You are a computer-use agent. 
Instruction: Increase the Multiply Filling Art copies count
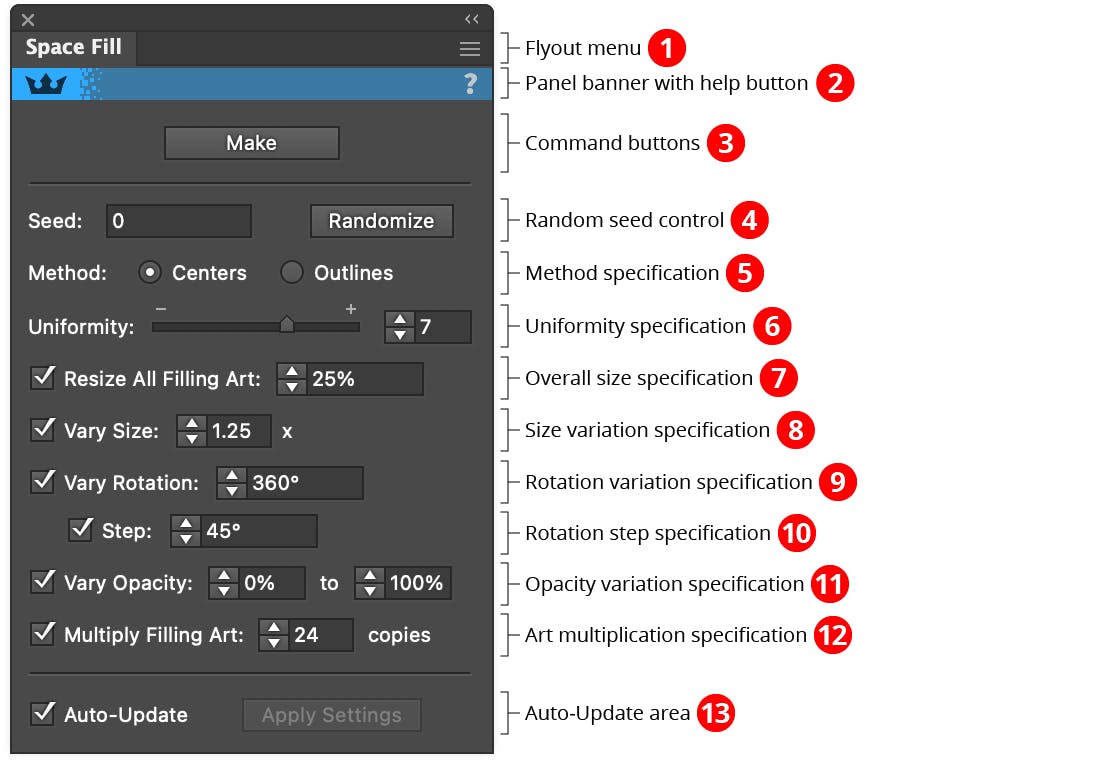pyautogui.click(x=273, y=628)
